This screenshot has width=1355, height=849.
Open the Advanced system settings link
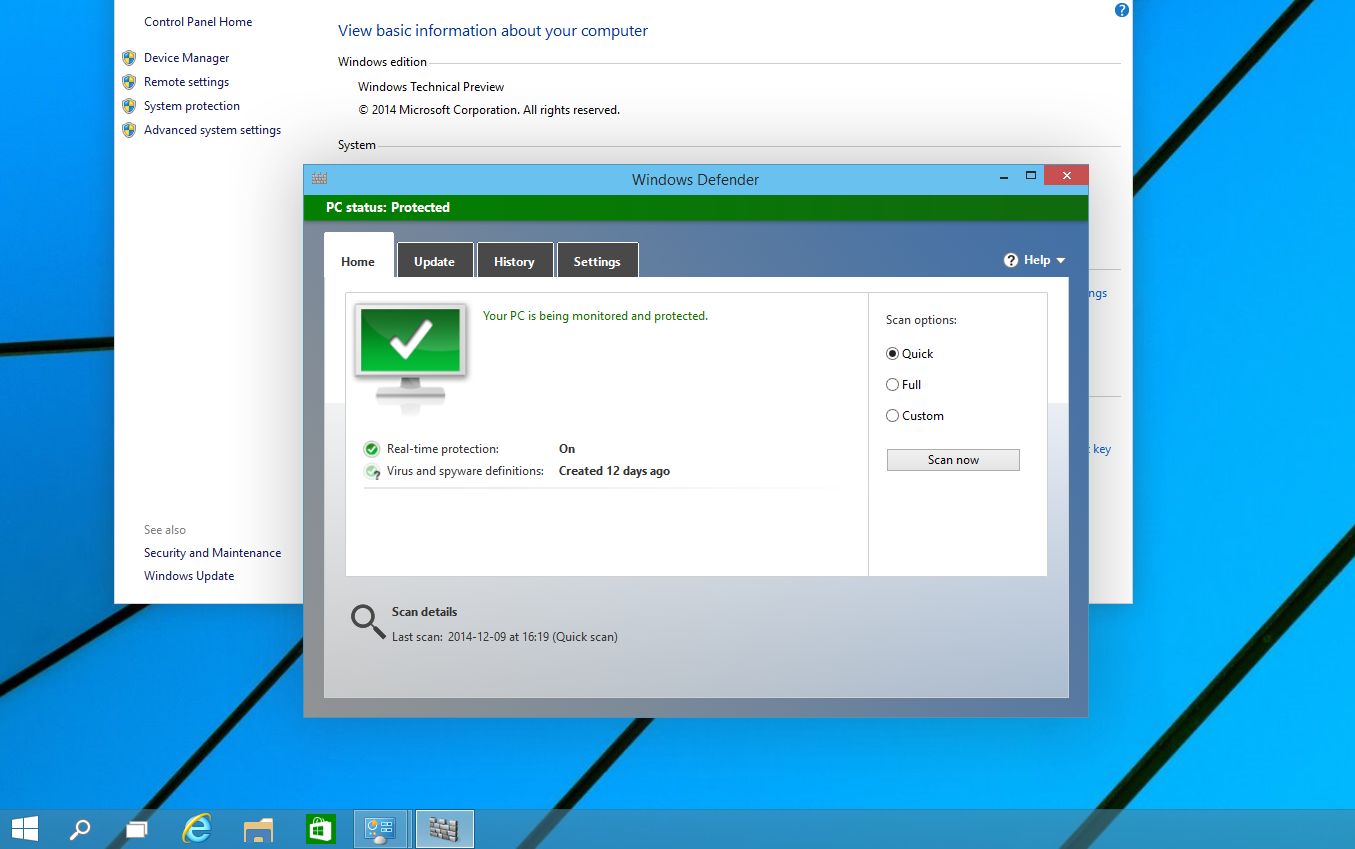[x=212, y=130]
